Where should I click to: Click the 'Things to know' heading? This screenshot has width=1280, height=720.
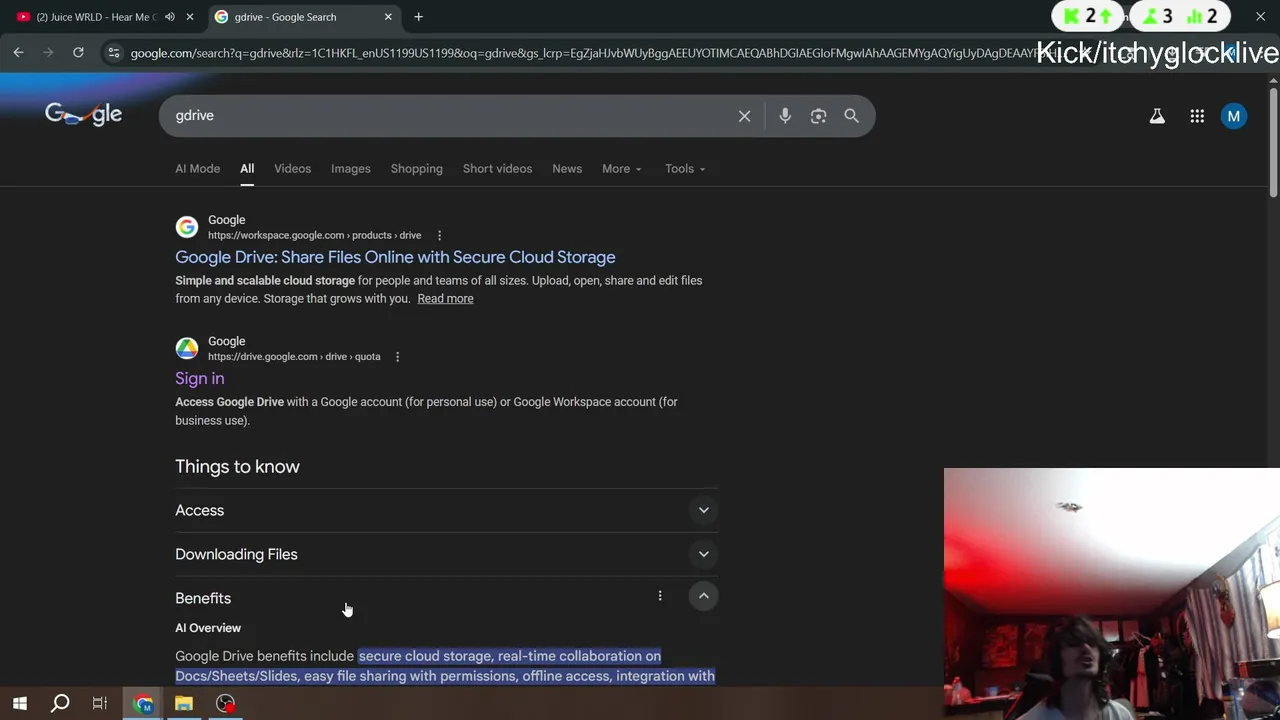pos(237,467)
